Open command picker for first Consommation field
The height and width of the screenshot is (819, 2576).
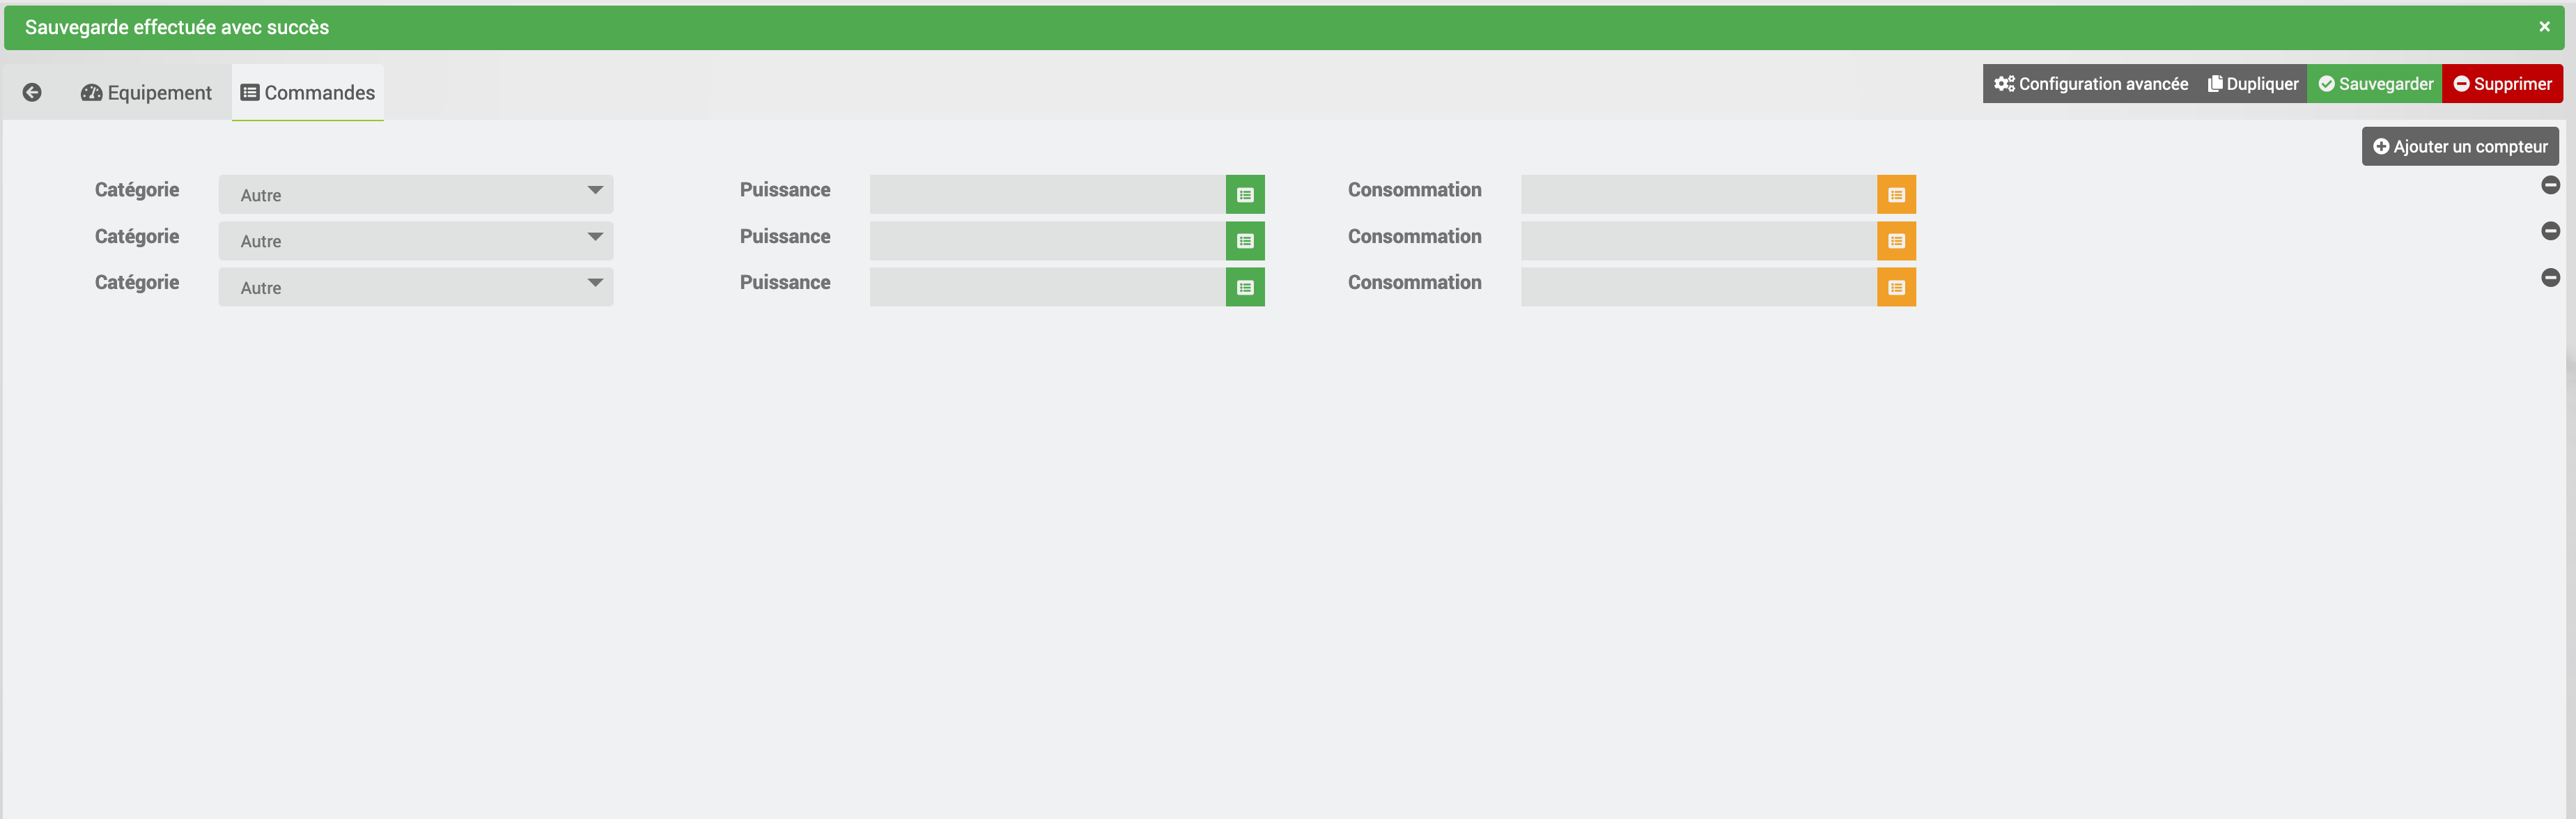coord(1895,195)
